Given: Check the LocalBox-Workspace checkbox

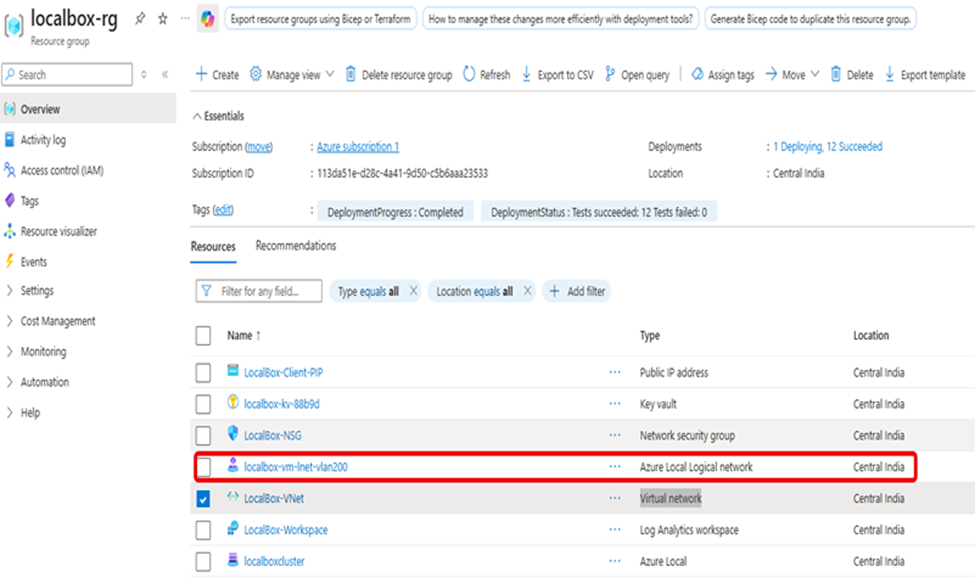Looking at the screenshot, I should coord(203,530).
